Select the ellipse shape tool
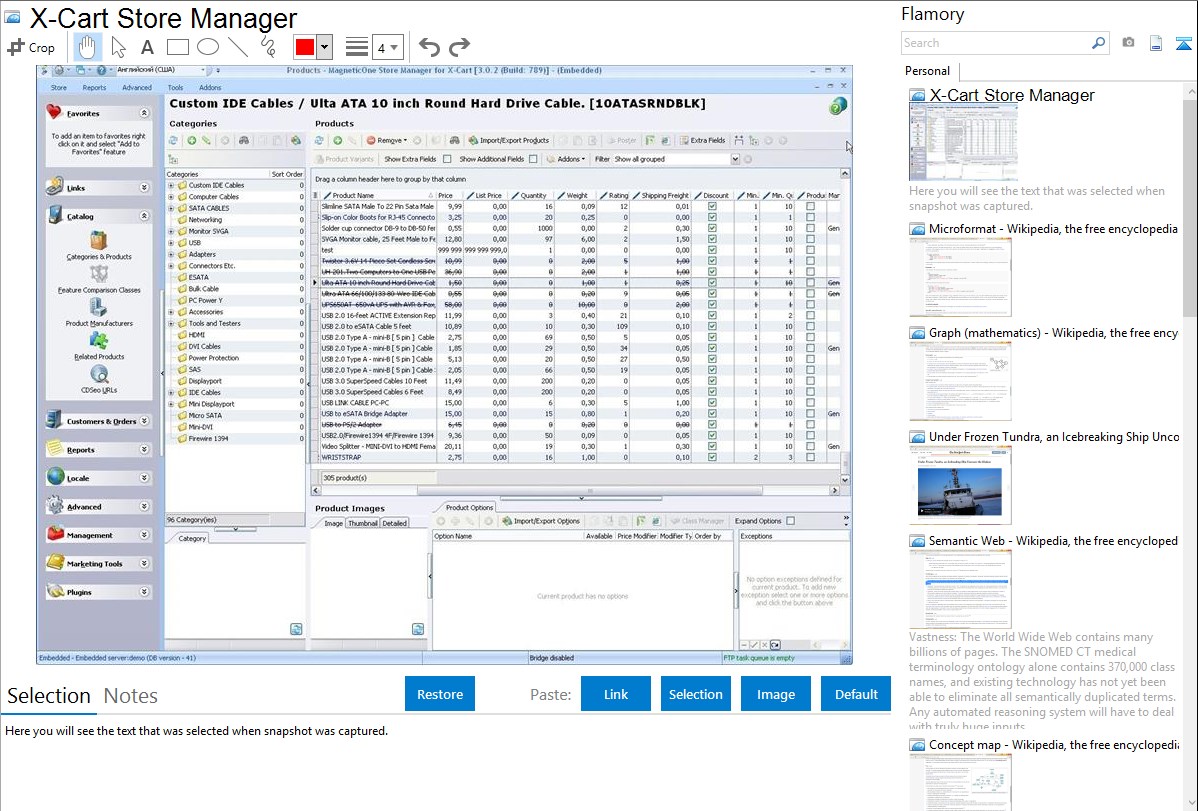Image resolution: width=1198 pixels, height=811 pixels. pyautogui.click(x=208, y=47)
